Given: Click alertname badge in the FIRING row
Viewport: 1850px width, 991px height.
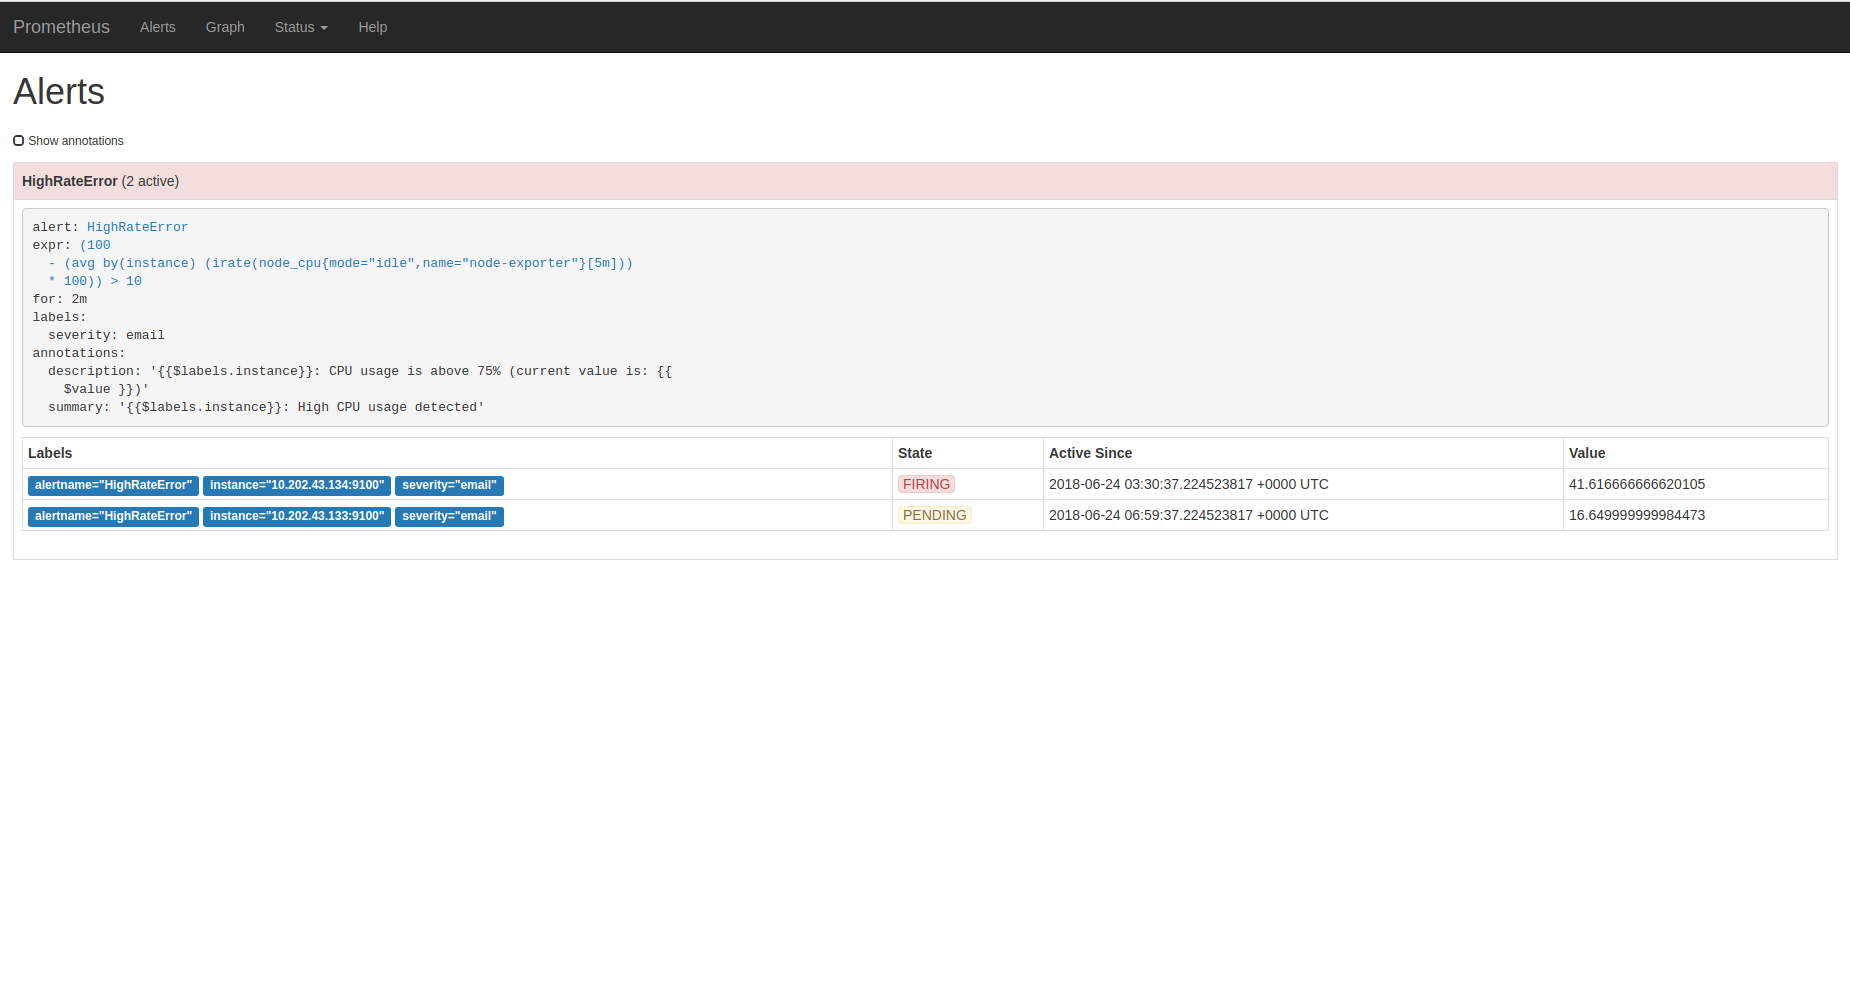Looking at the screenshot, I should 113,485.
